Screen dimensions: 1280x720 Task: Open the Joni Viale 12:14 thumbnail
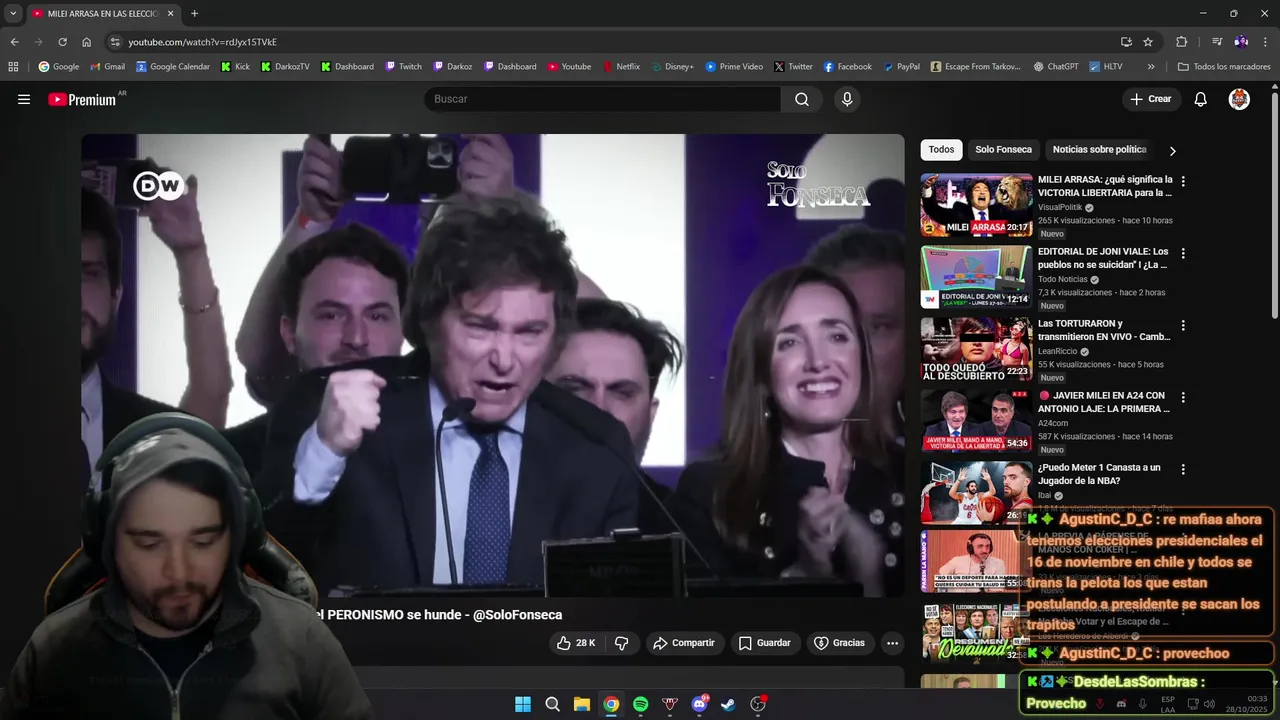point(976,277)
